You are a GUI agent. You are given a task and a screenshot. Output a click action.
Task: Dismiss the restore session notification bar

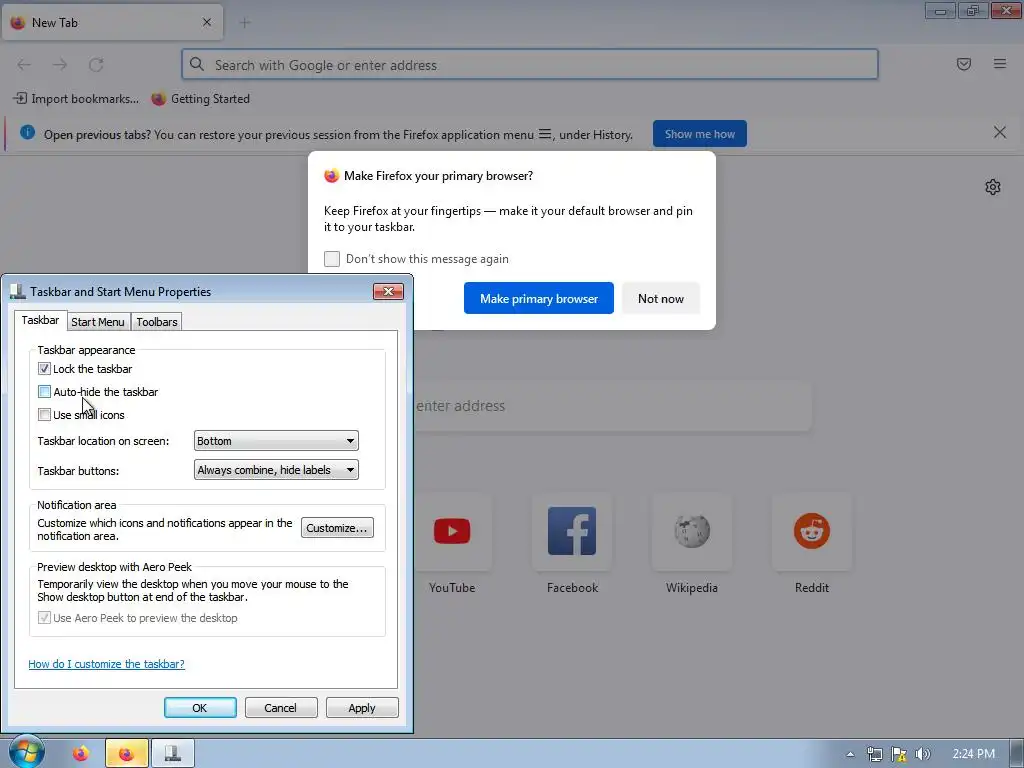click(1000, 133)
